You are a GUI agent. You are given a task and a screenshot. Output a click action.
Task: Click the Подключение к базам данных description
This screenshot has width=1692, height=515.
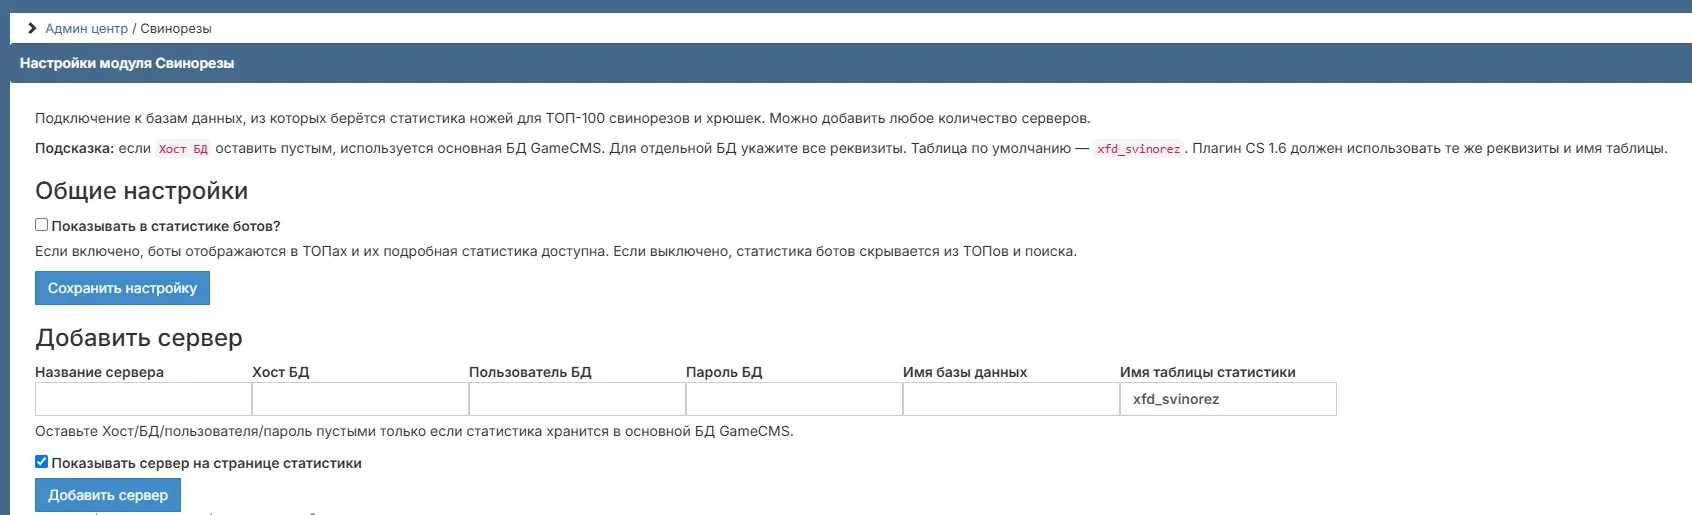[x=563, y=118]
